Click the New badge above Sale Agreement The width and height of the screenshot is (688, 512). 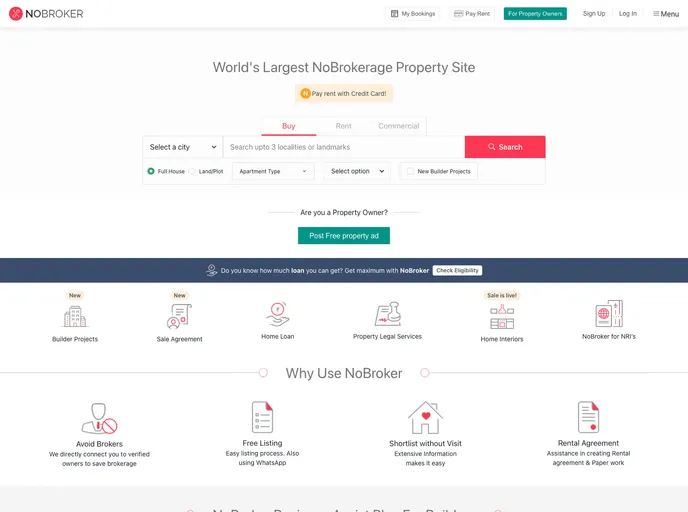[179, 295]
